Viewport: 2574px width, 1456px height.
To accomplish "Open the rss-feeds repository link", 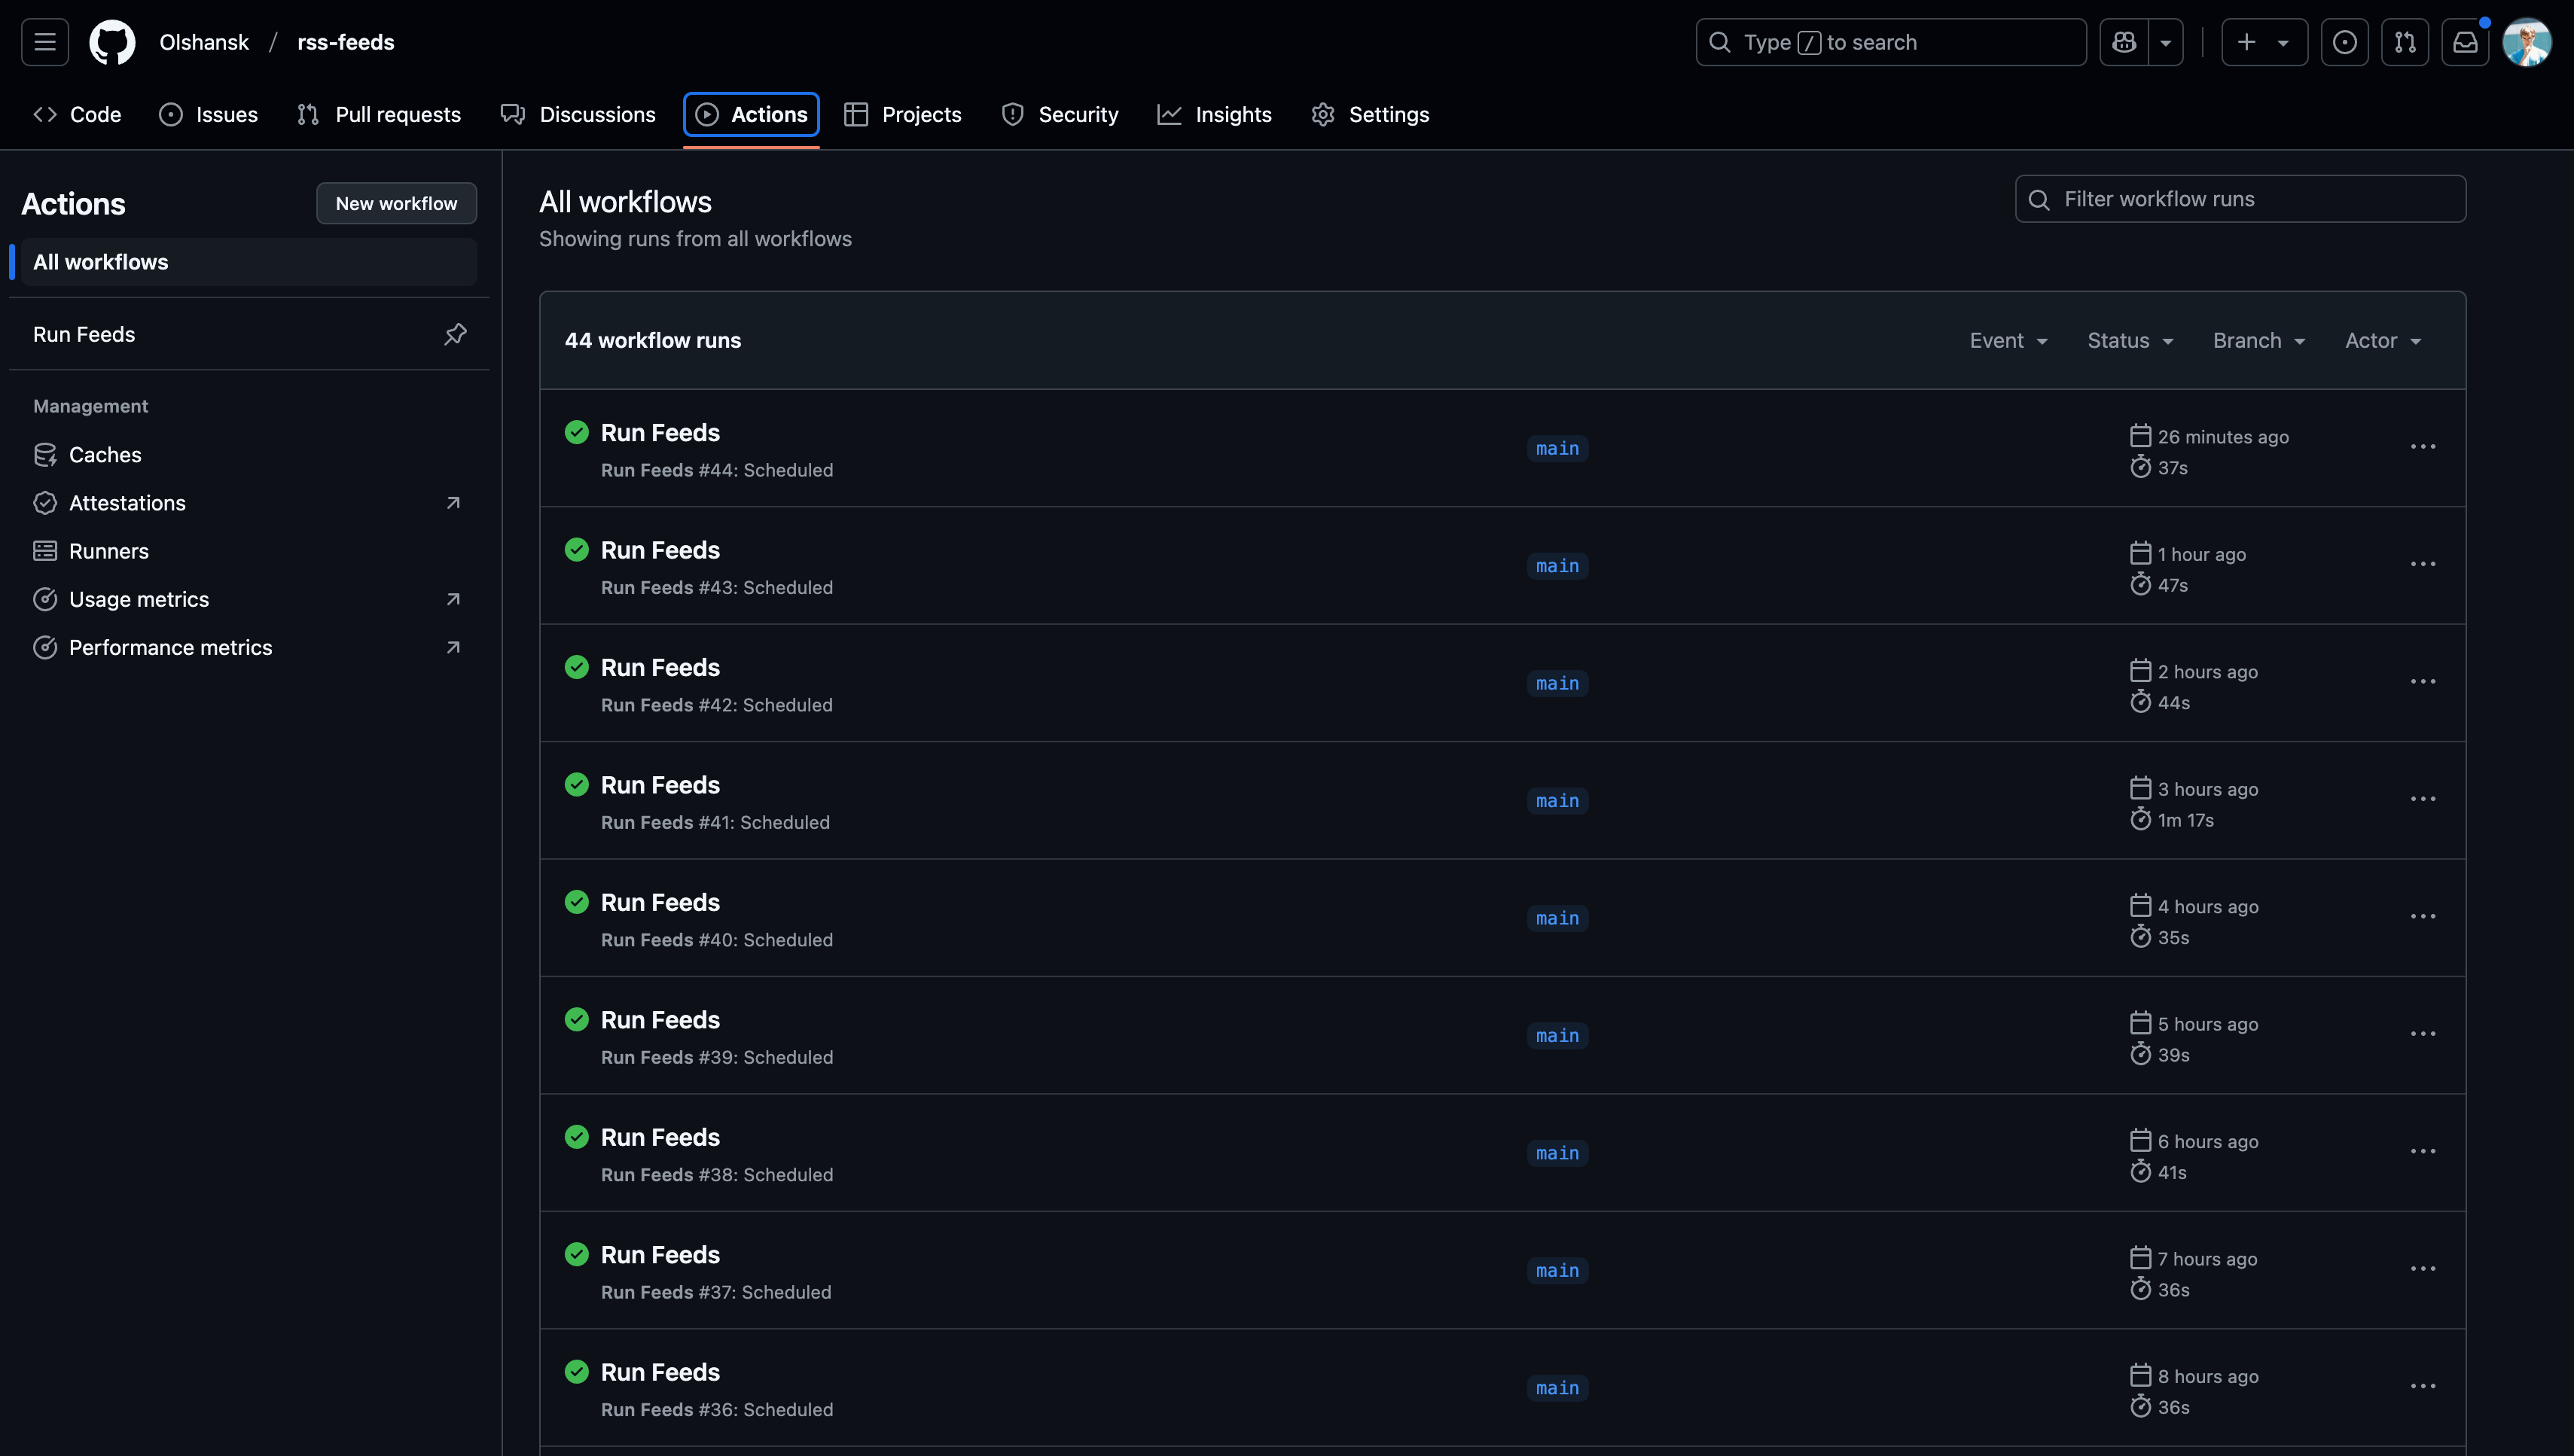I will (346, 42).
